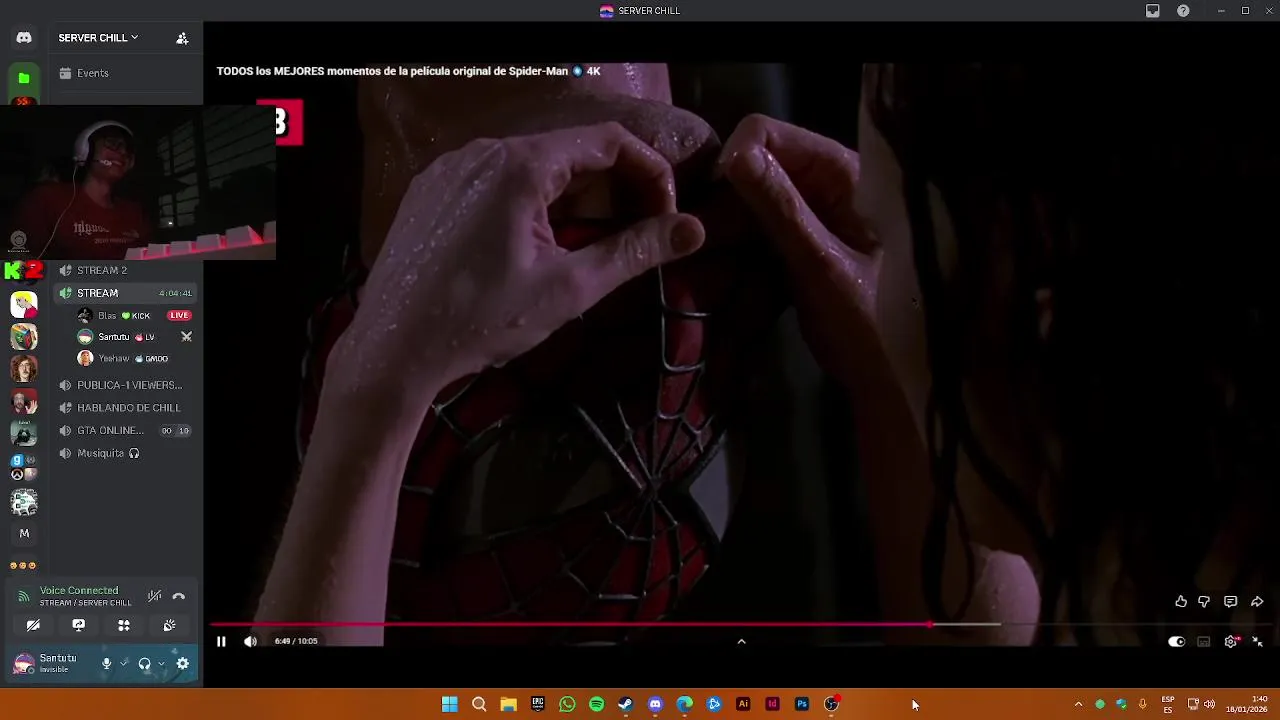The image size is (1280, 720).
Task: Click the voice connection signal icon
Action: click(x=23, y=596)
